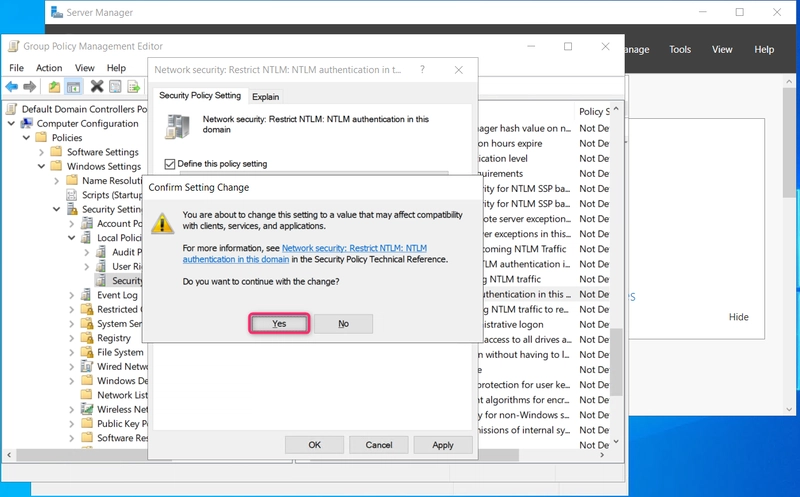The image size is (800, 497).
Task: Click the Group Policy Management Editor window icon
Action: 14,46
